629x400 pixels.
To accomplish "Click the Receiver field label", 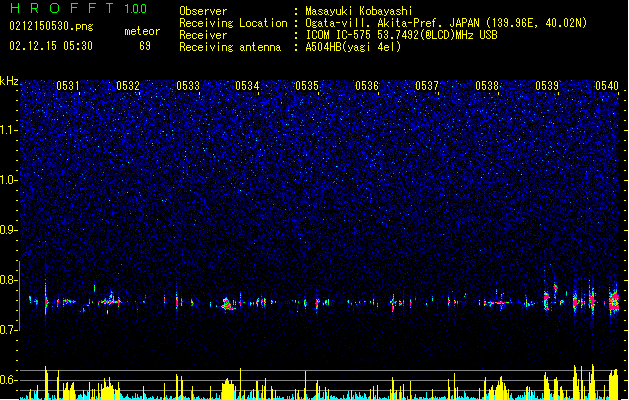I will coord(203,35).
